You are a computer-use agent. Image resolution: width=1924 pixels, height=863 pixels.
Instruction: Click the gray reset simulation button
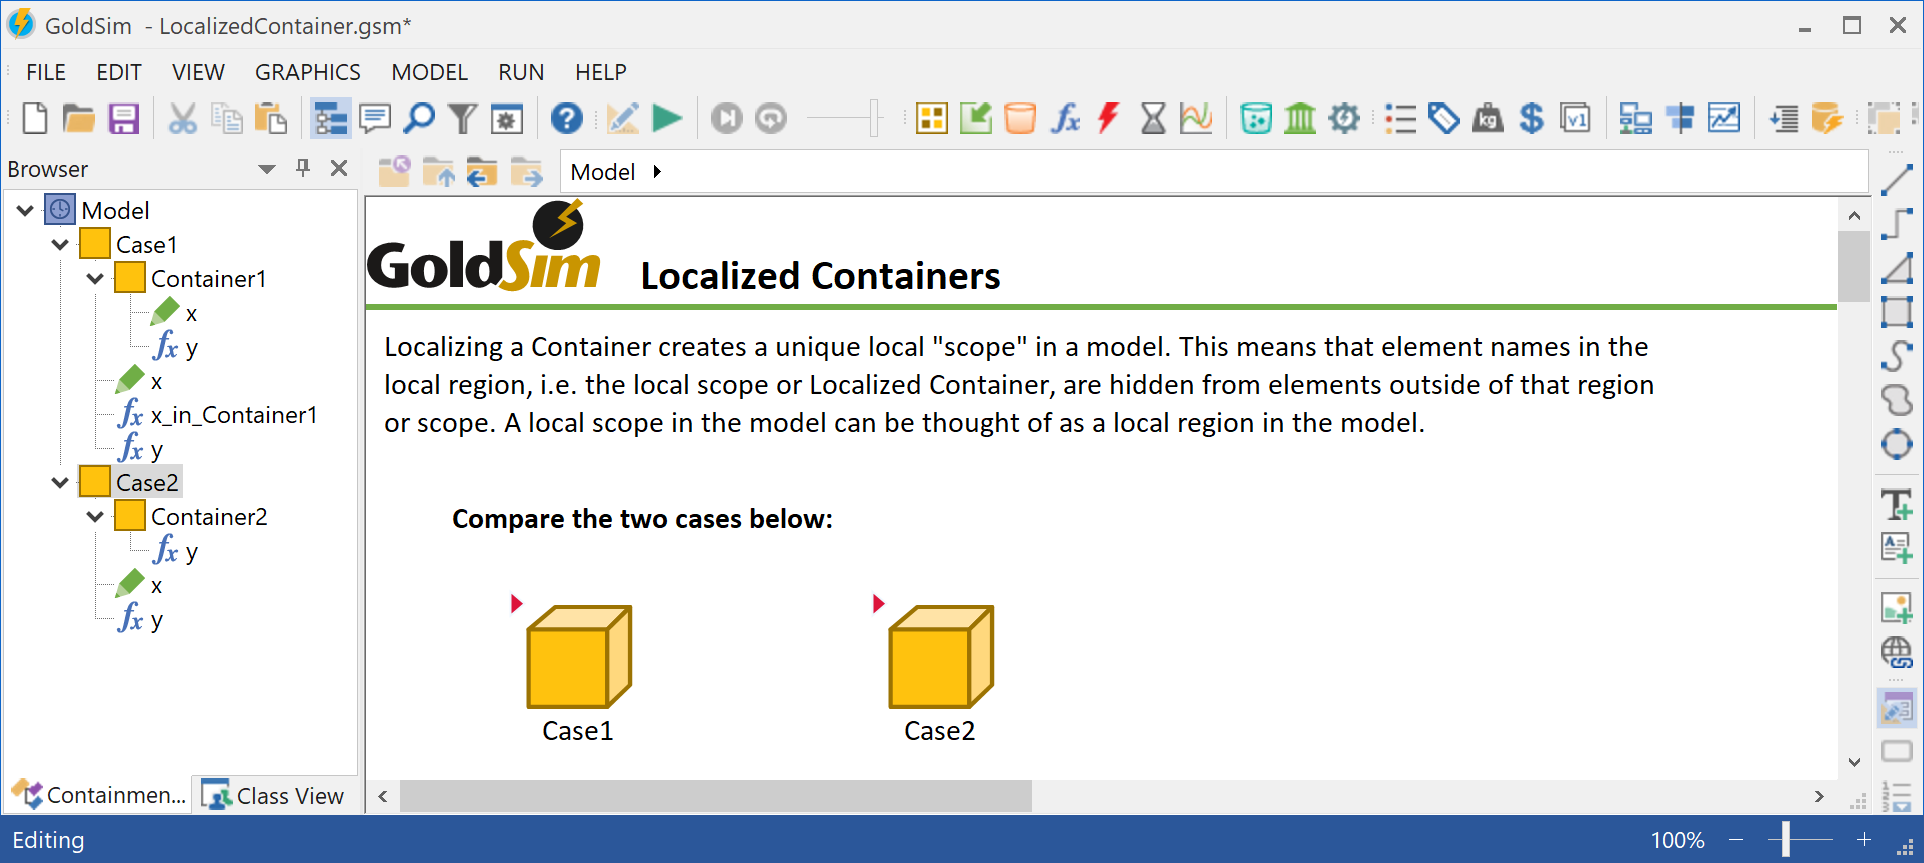(x=771, y=118)
